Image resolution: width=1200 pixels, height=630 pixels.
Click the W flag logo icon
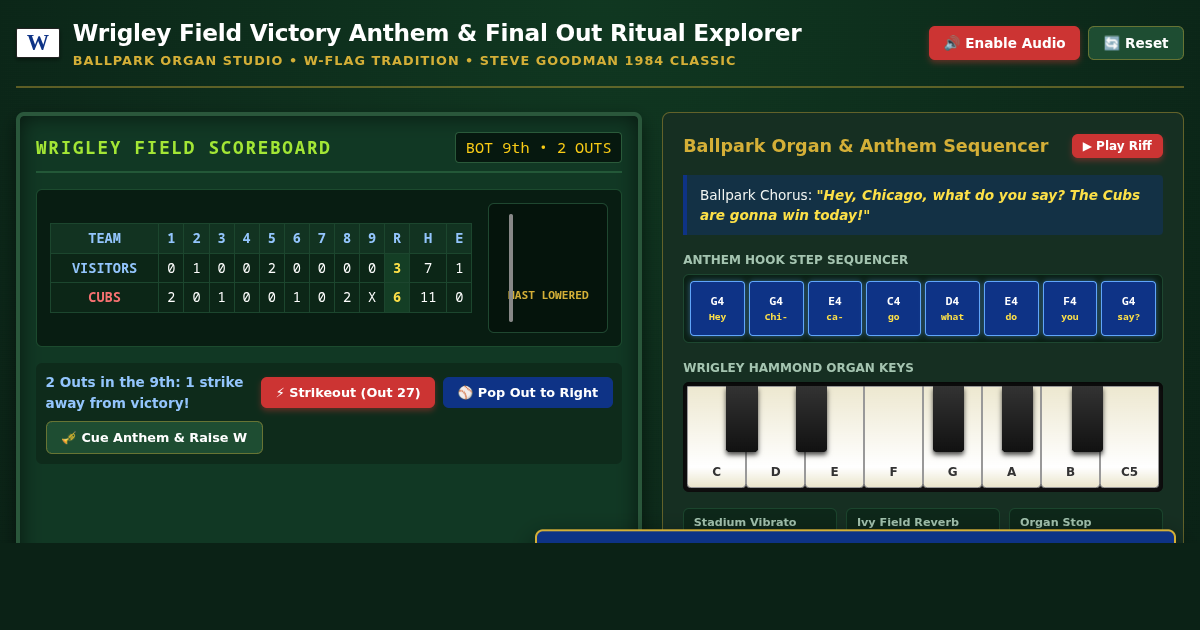[38, 43]
